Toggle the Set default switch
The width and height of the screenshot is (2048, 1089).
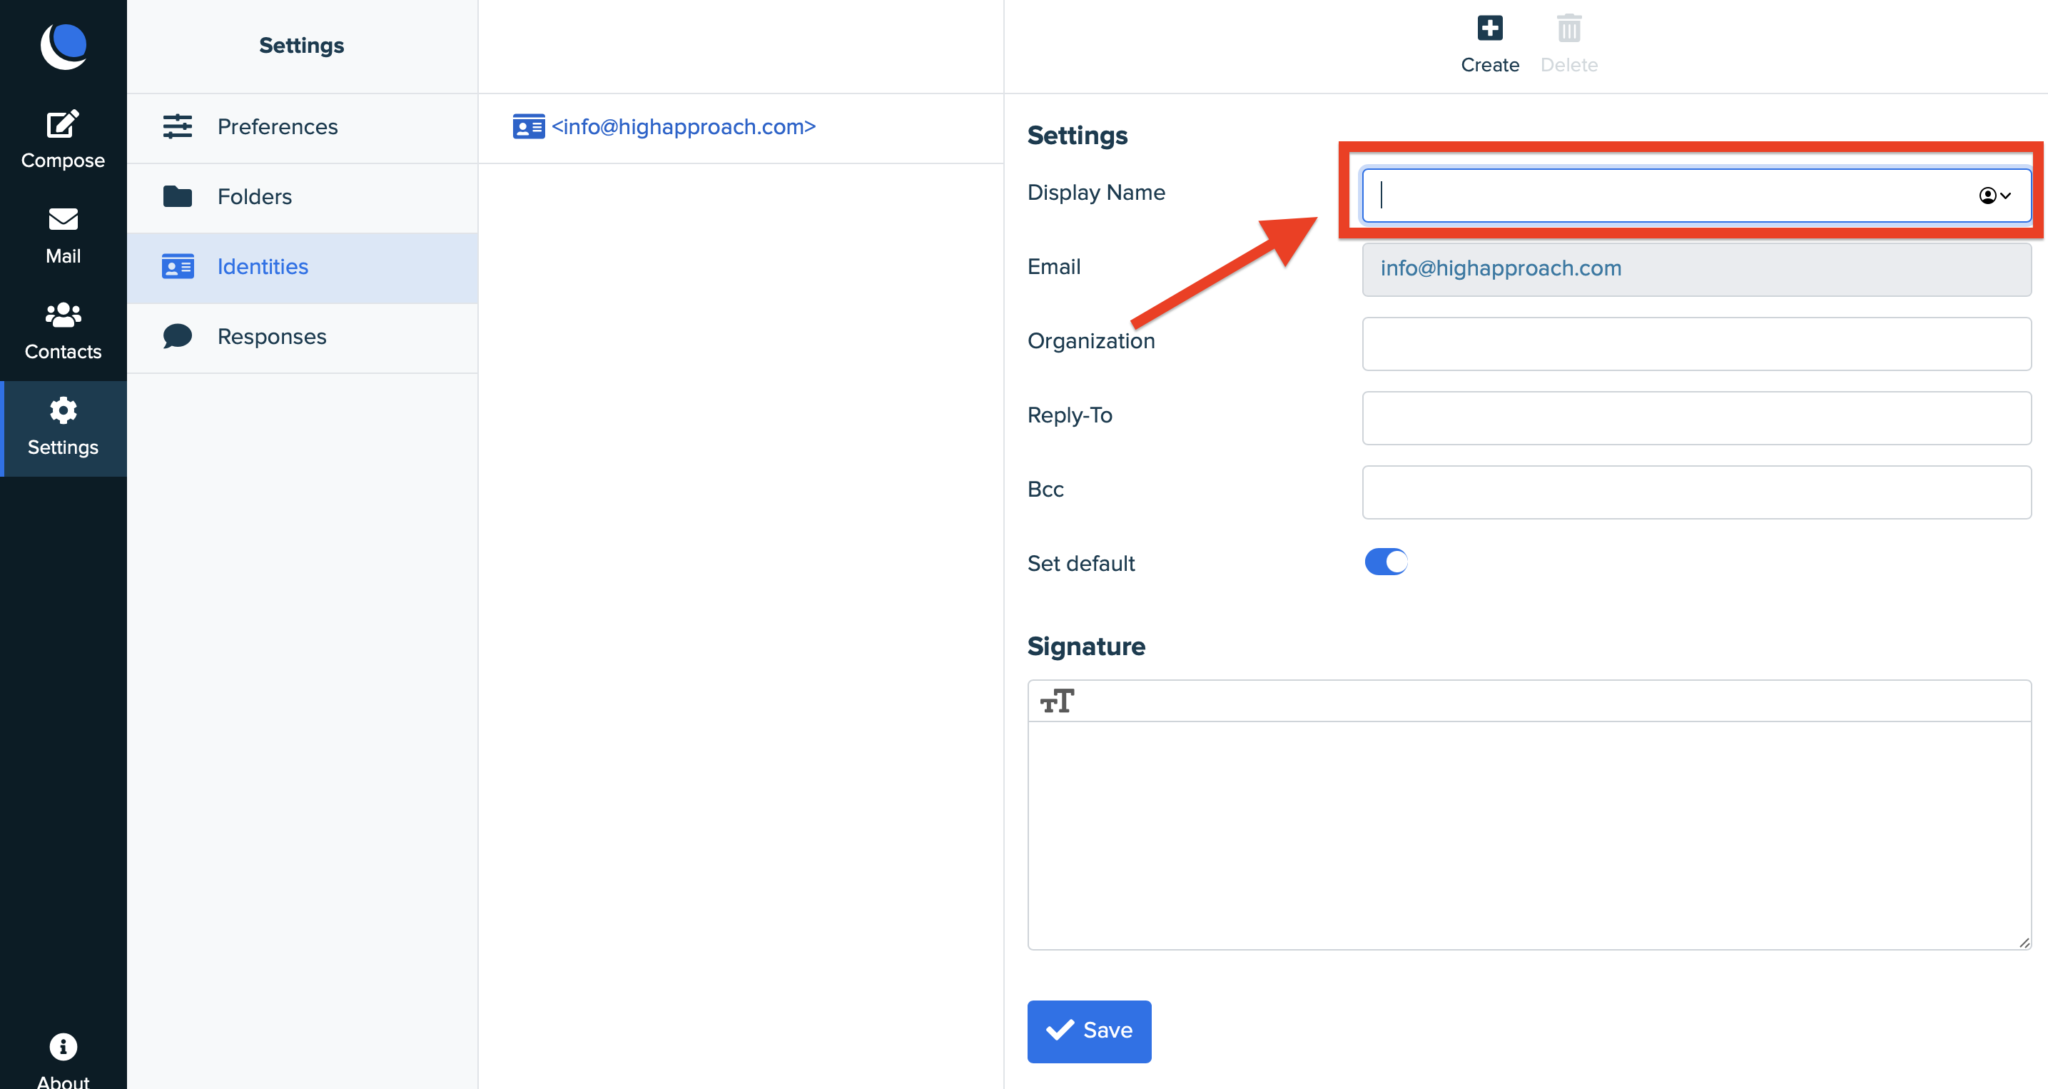click(x=1386, y=562)
